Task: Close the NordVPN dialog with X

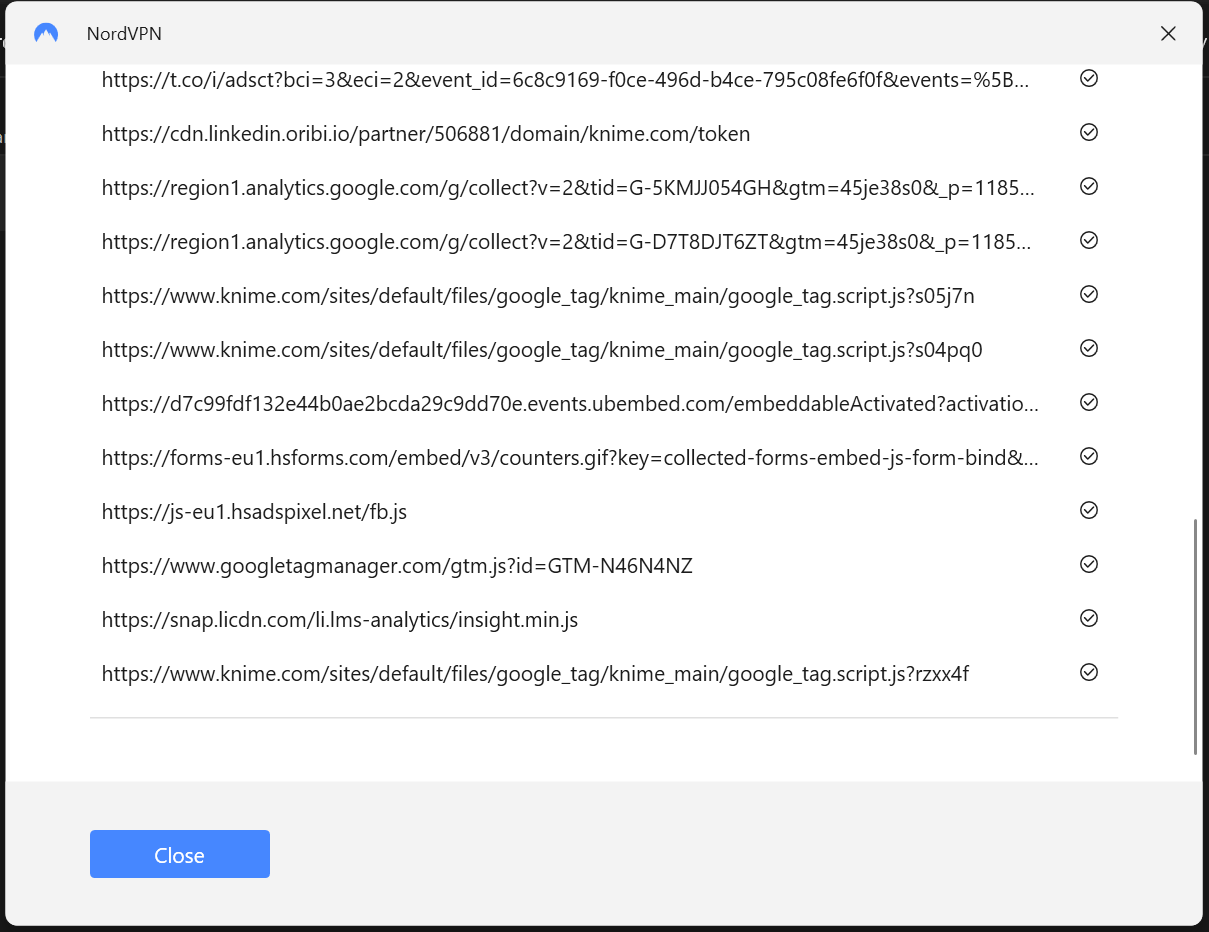Action: point(1167,33)
